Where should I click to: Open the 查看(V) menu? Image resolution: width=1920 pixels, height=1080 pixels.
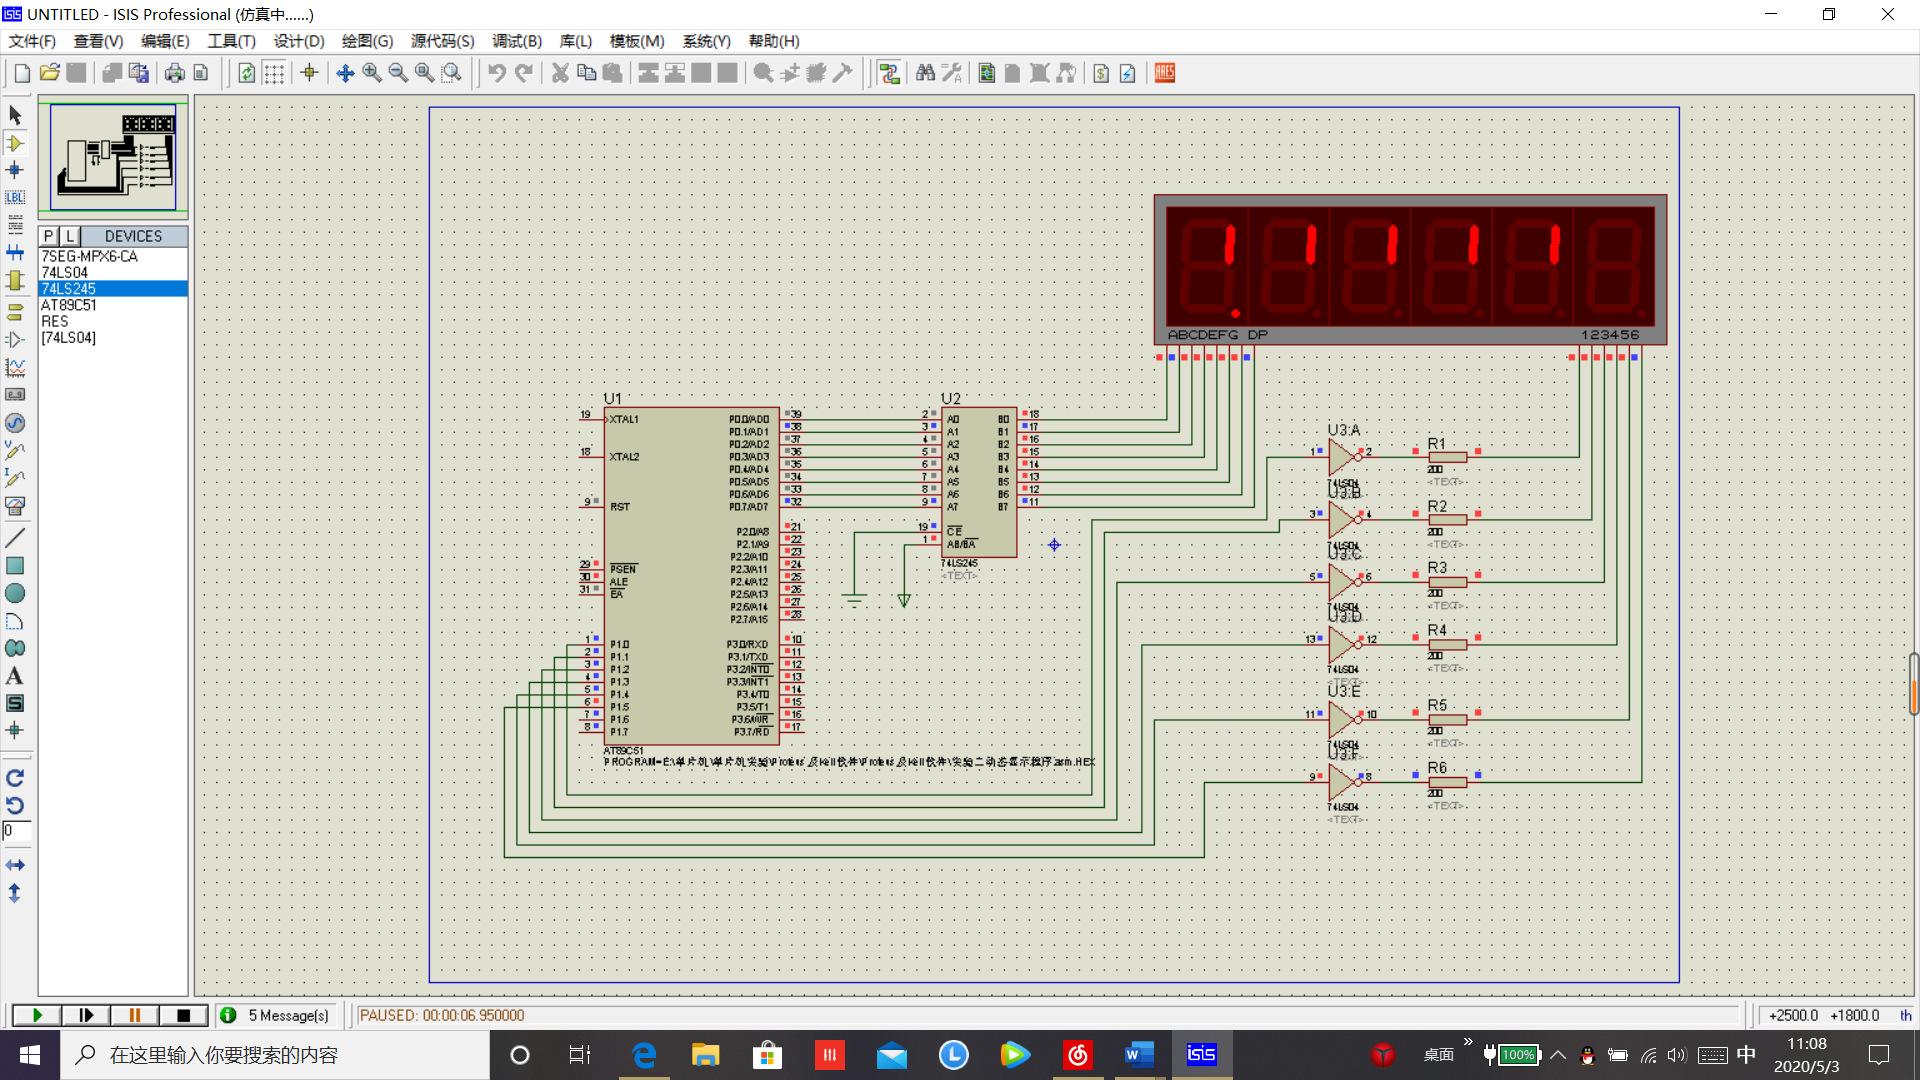point(98,41)
